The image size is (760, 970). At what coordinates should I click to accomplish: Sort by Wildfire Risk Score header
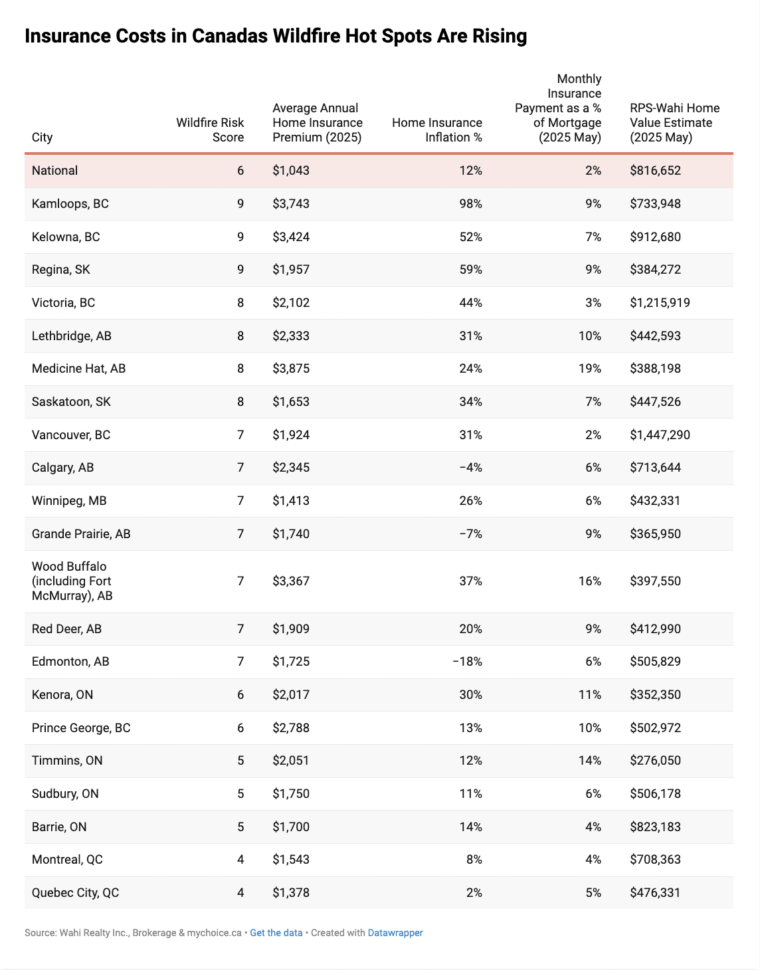click(x=210, y=130)
